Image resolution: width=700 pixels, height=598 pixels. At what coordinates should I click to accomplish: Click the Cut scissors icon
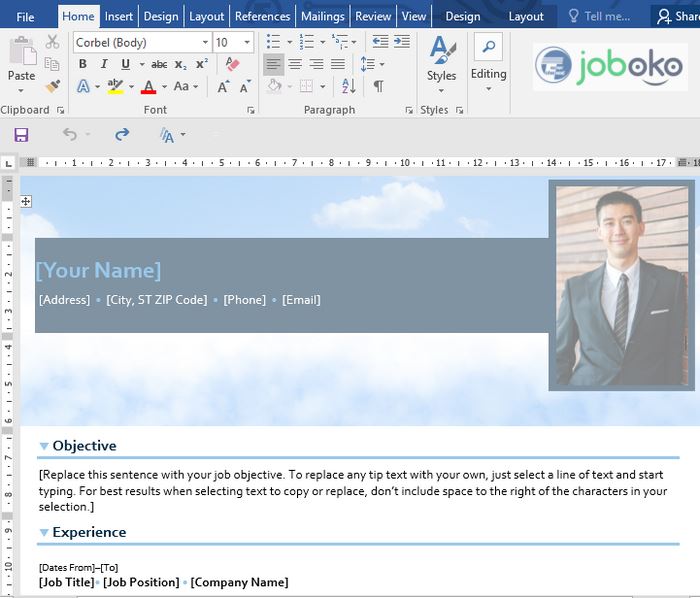point(52,42)
